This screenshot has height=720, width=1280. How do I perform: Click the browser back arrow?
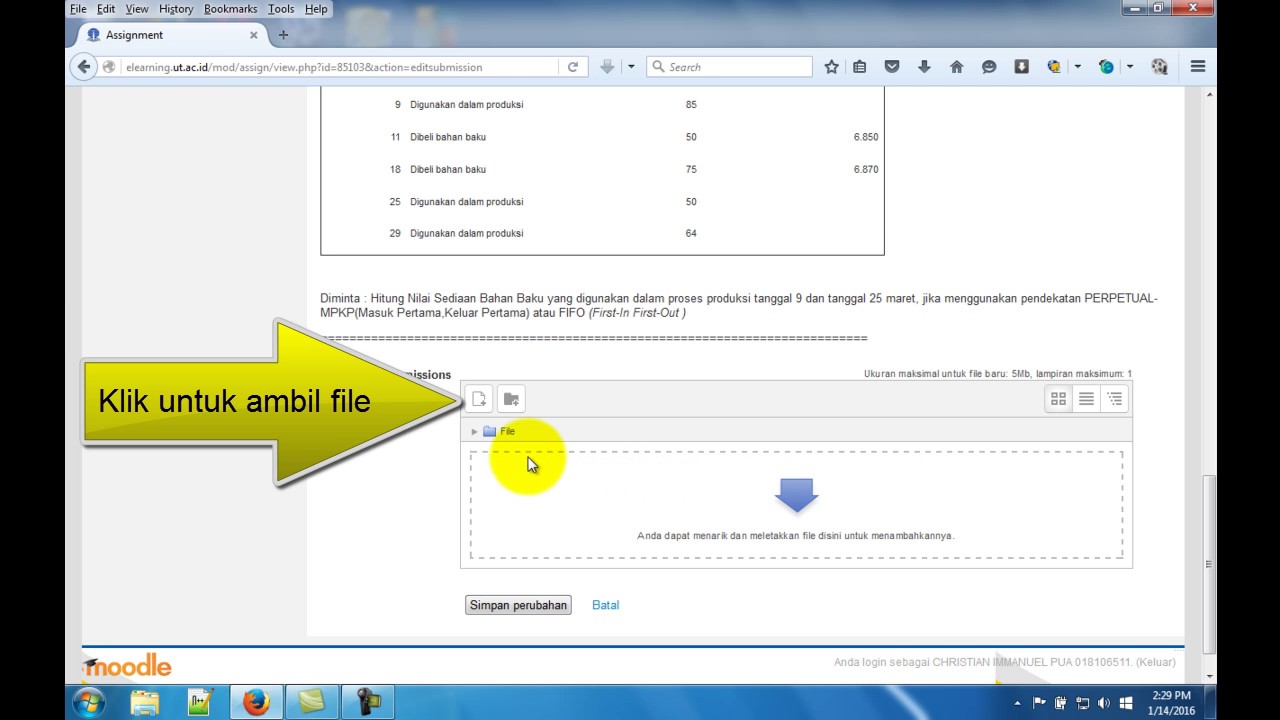coord(84,67)
